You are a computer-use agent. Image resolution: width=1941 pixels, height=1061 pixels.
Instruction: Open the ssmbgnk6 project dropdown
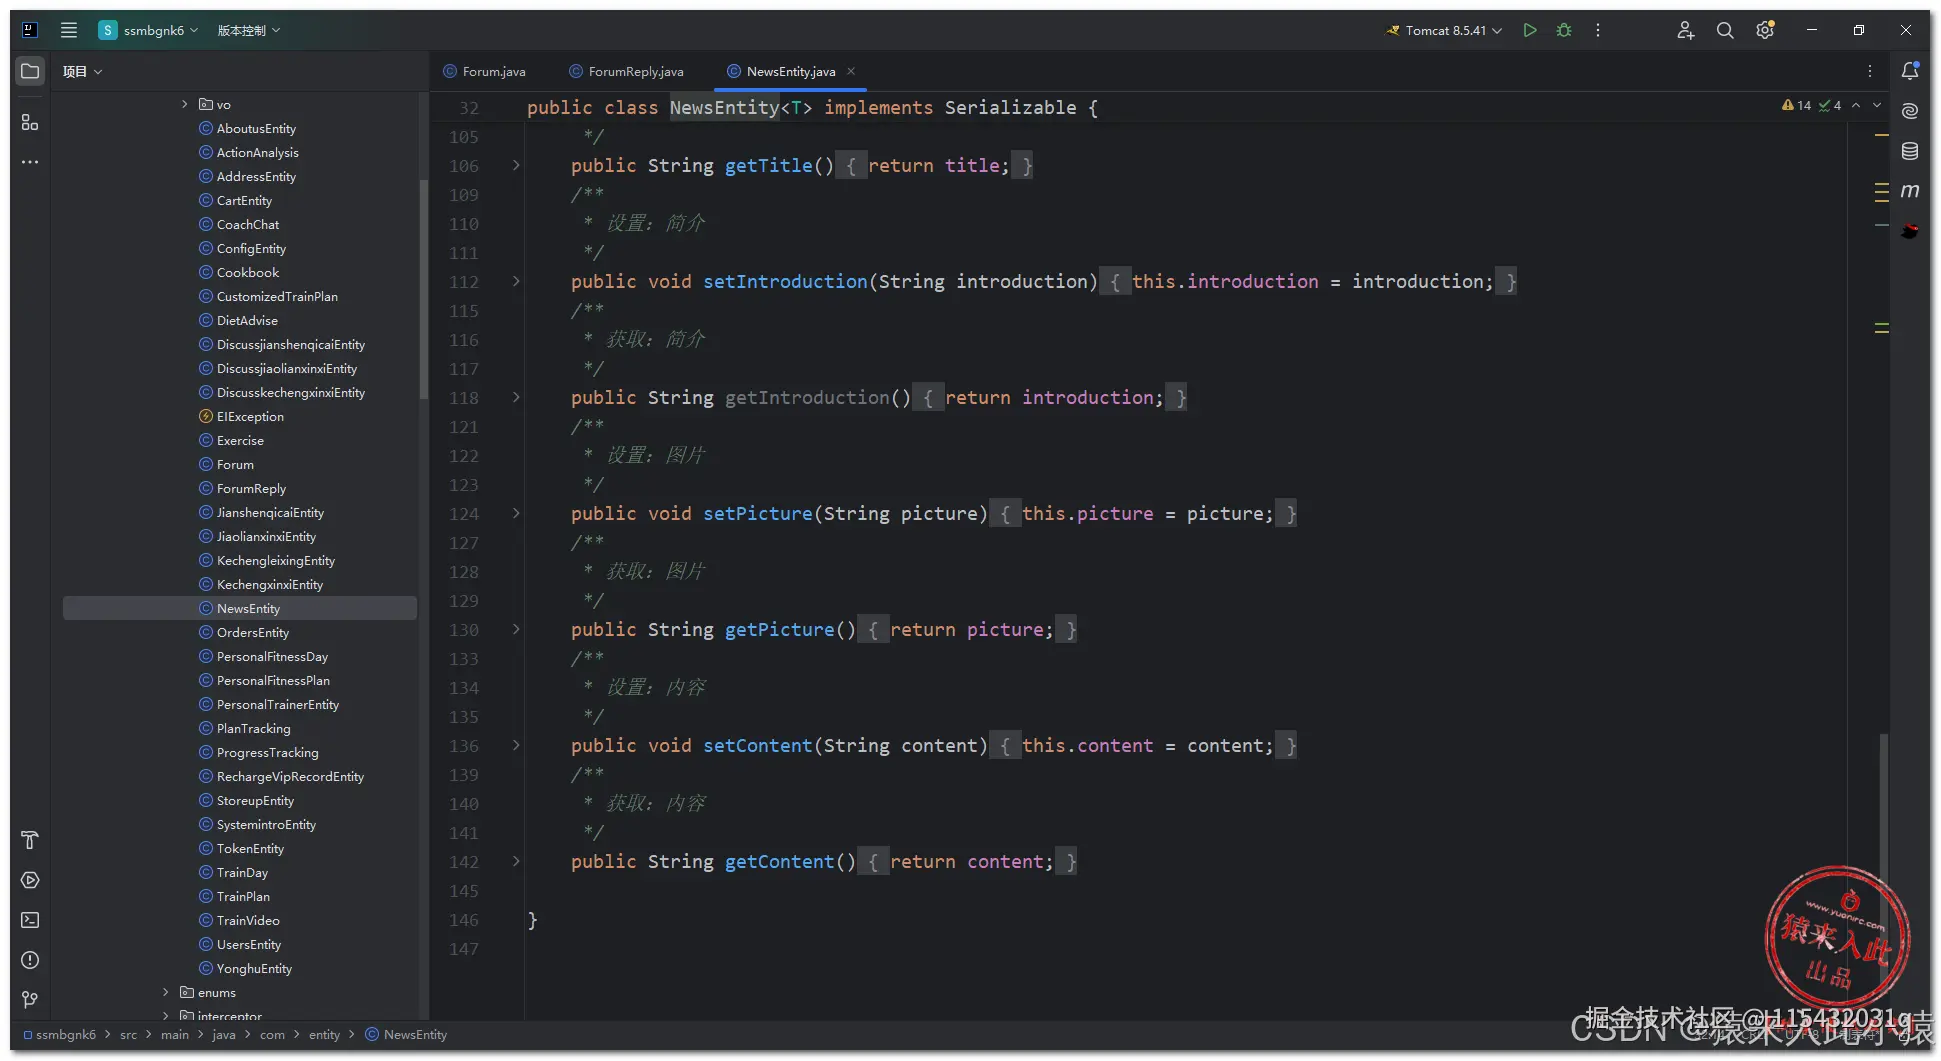[148, 30]
